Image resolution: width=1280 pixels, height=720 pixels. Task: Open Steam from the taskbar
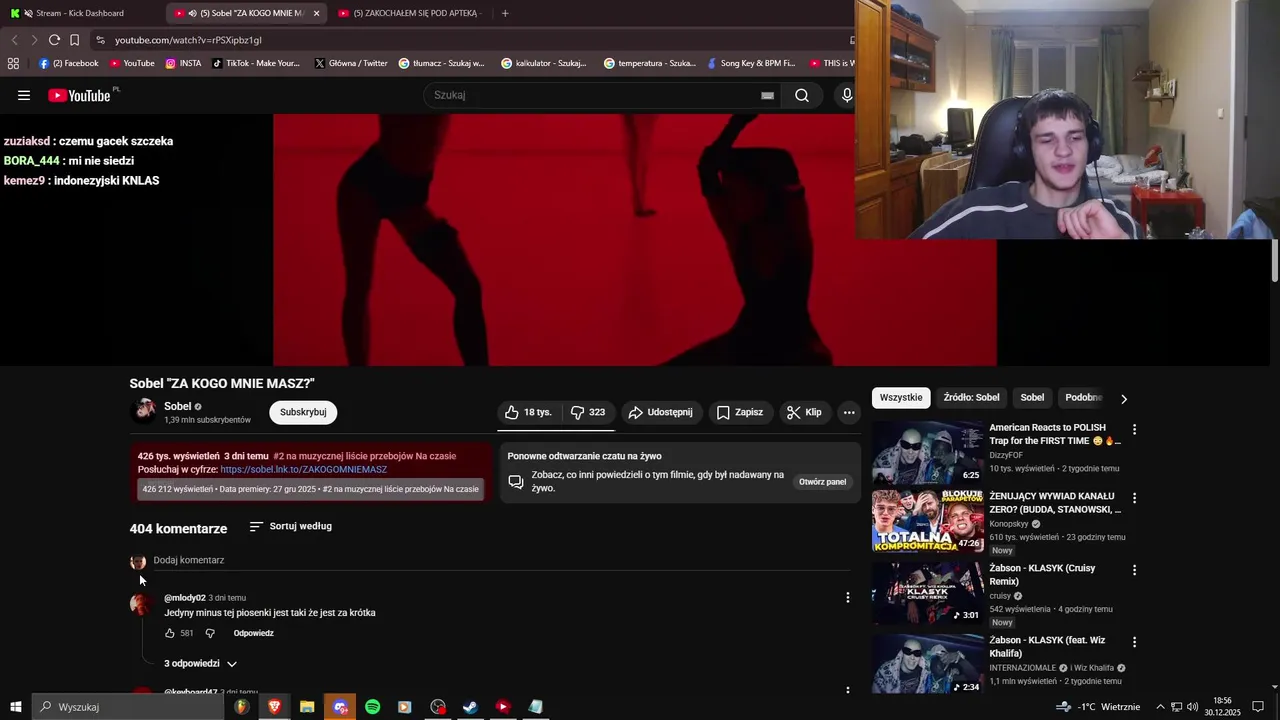click(470, 707)
